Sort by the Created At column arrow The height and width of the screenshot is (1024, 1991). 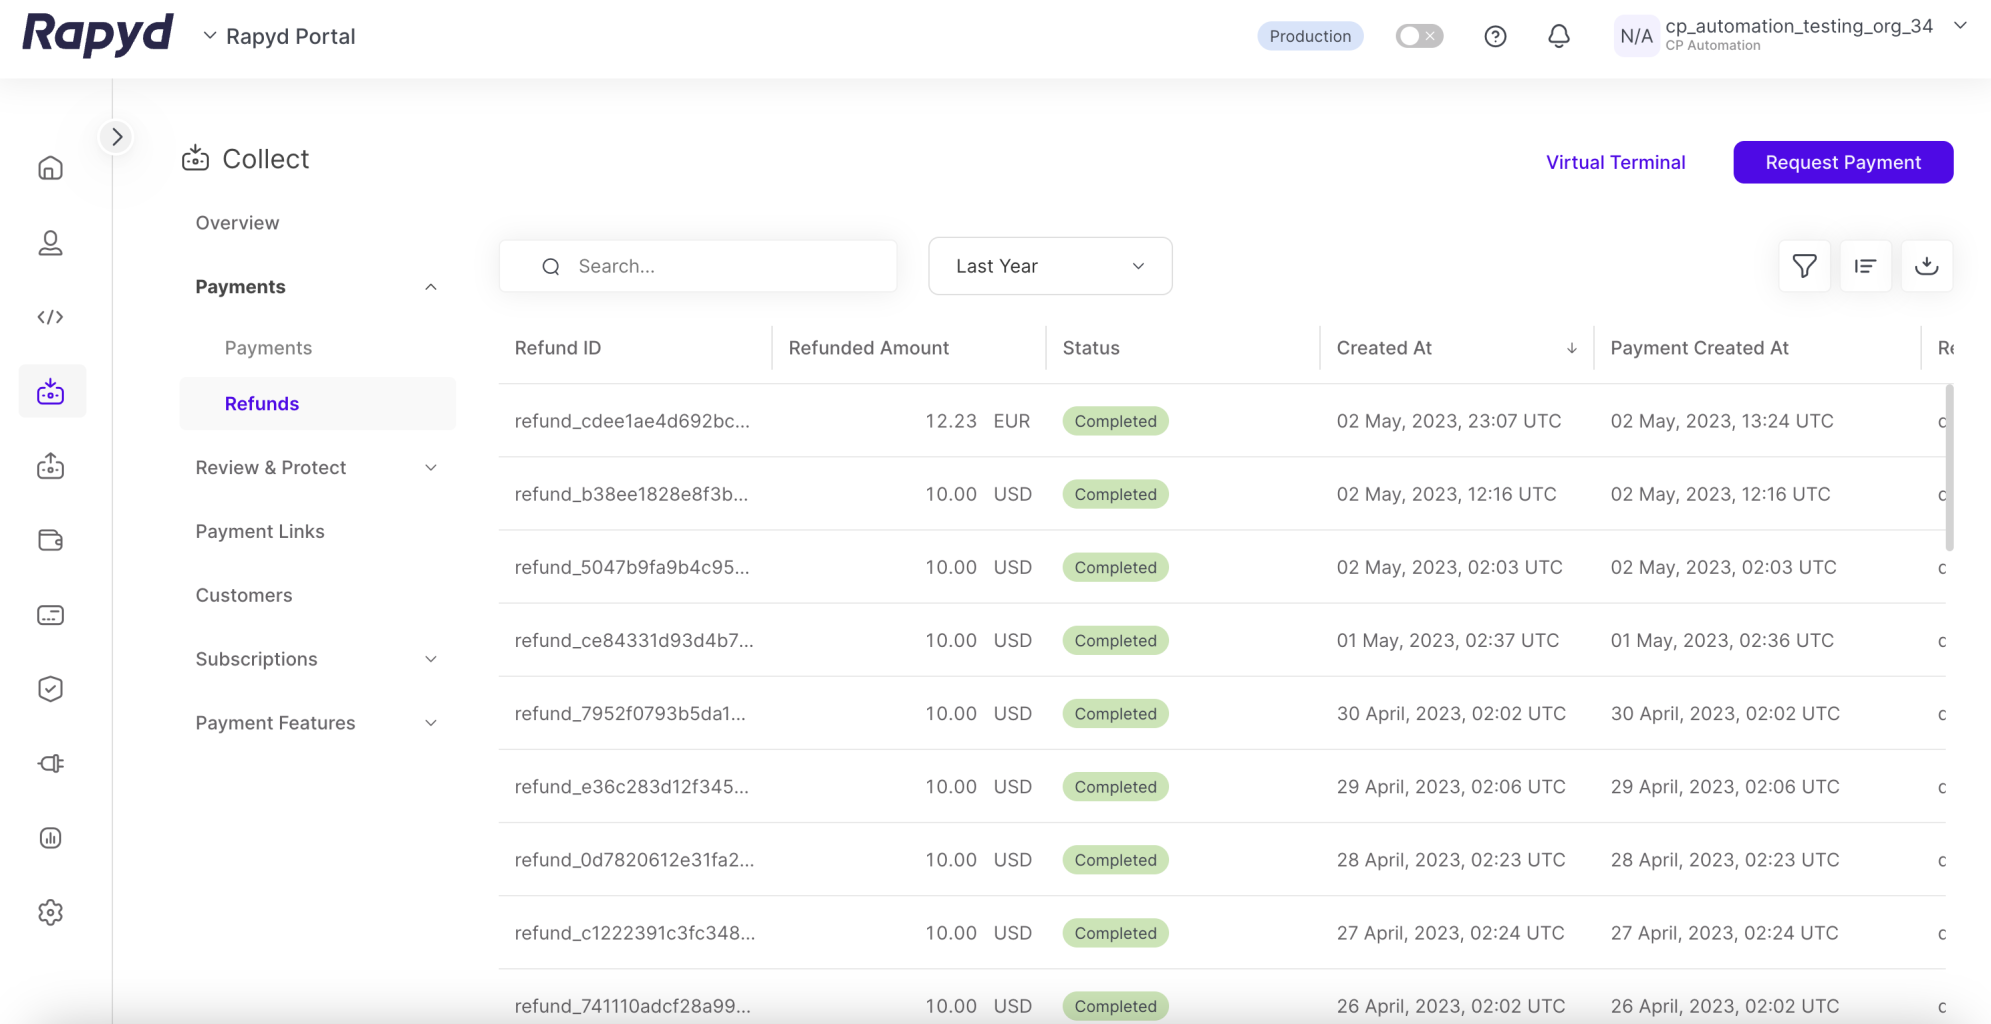coord(1571,348)
